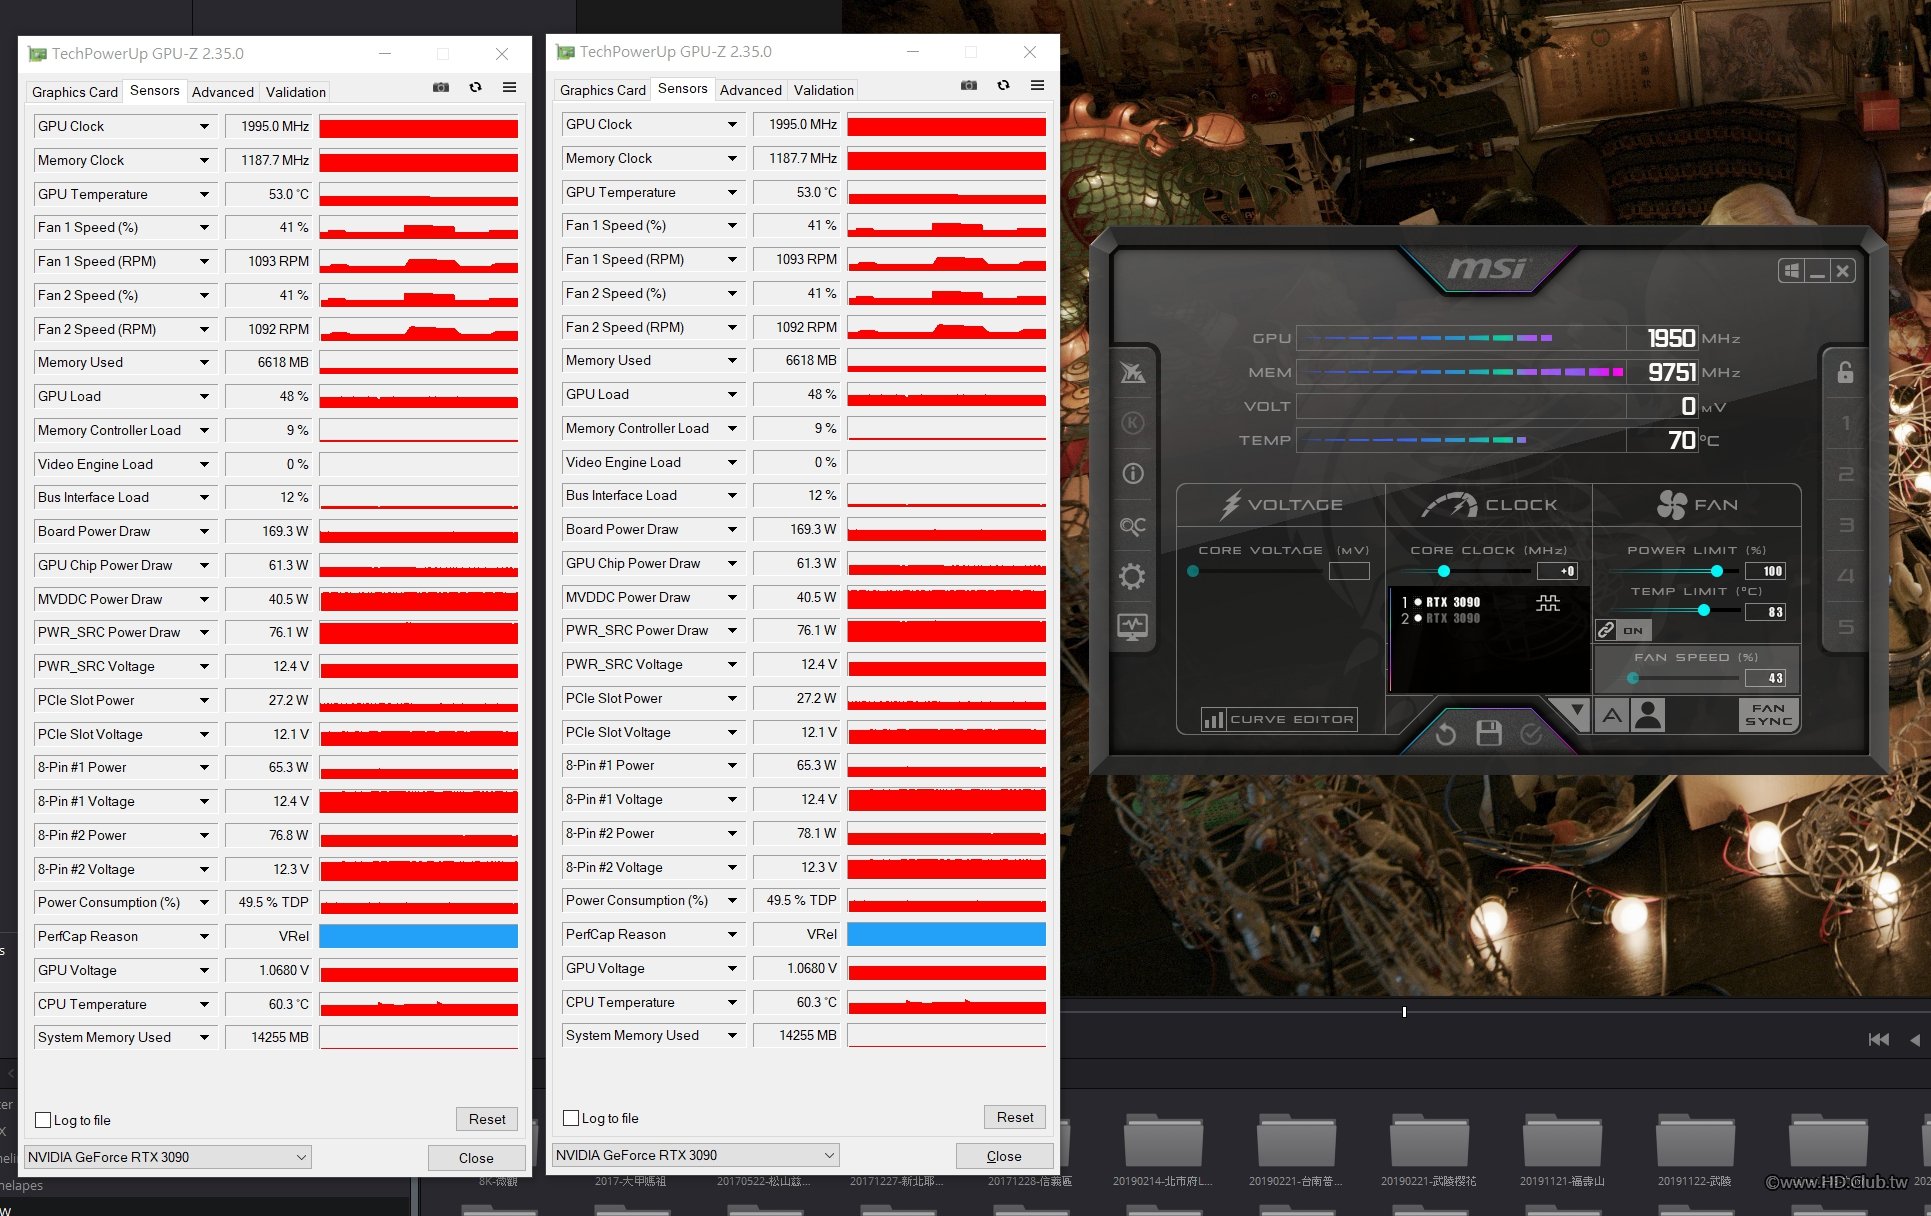Click the Windows startup icon in Afterburner
Screen dimensions: 1931x1216
click(1792, 271)
